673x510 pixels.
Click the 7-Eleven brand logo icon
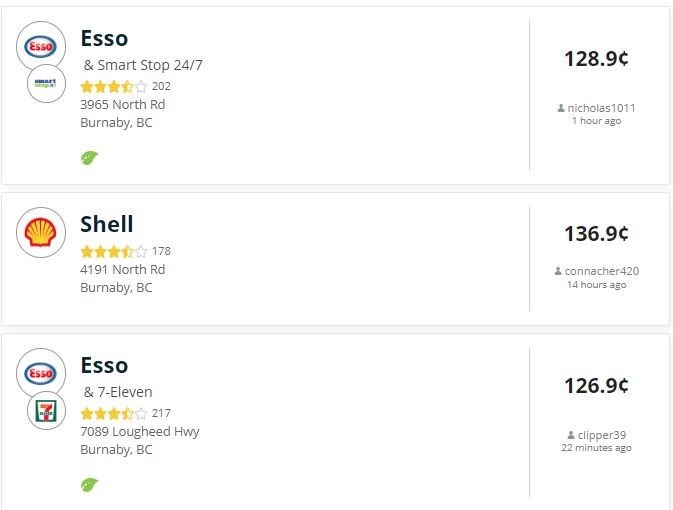coord(46,410)
